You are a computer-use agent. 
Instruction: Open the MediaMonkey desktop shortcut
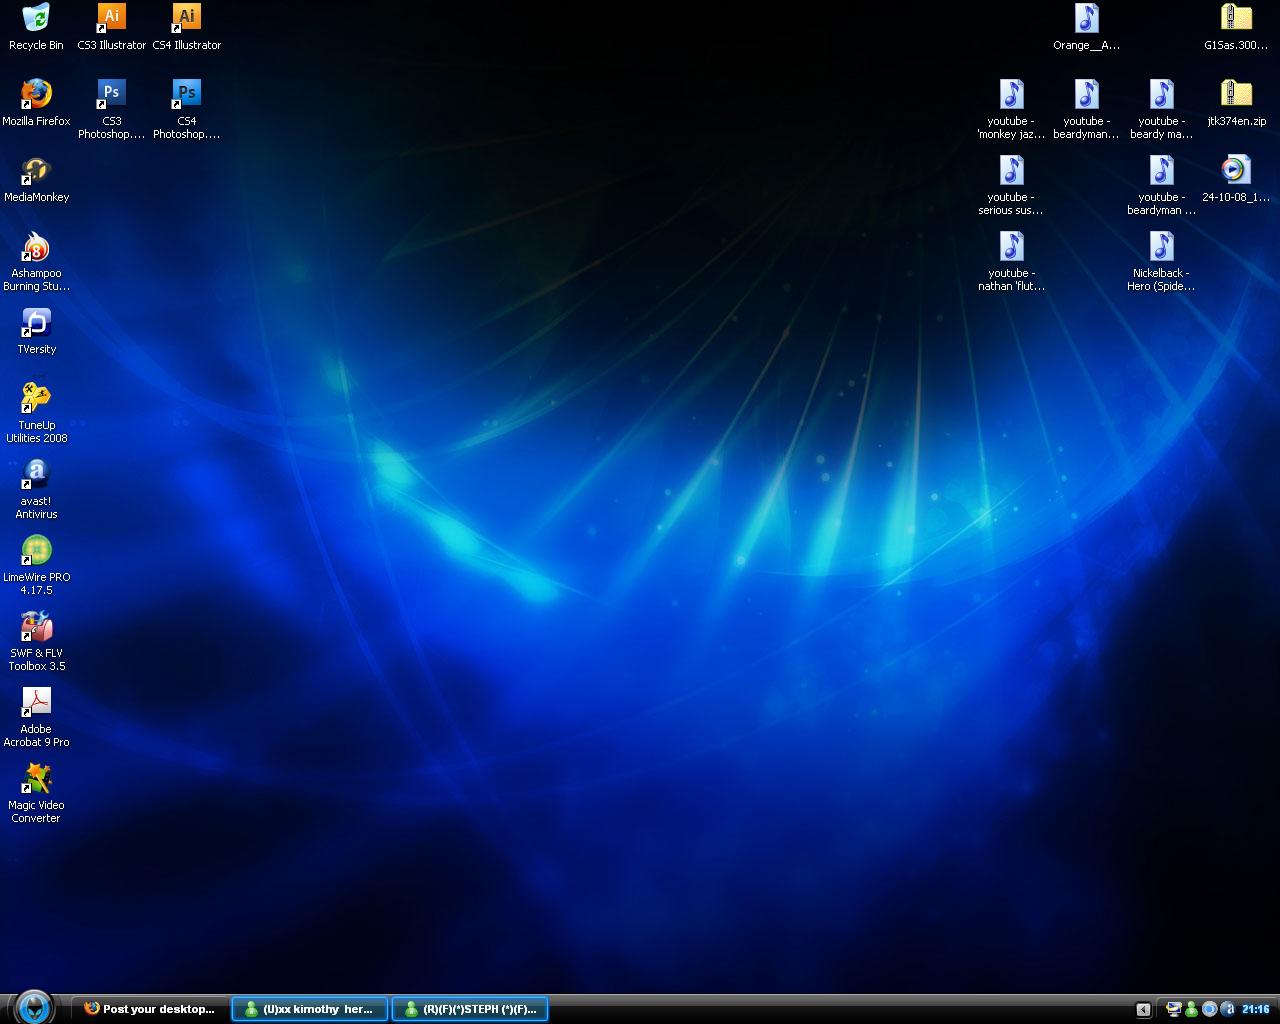[36, 179]
